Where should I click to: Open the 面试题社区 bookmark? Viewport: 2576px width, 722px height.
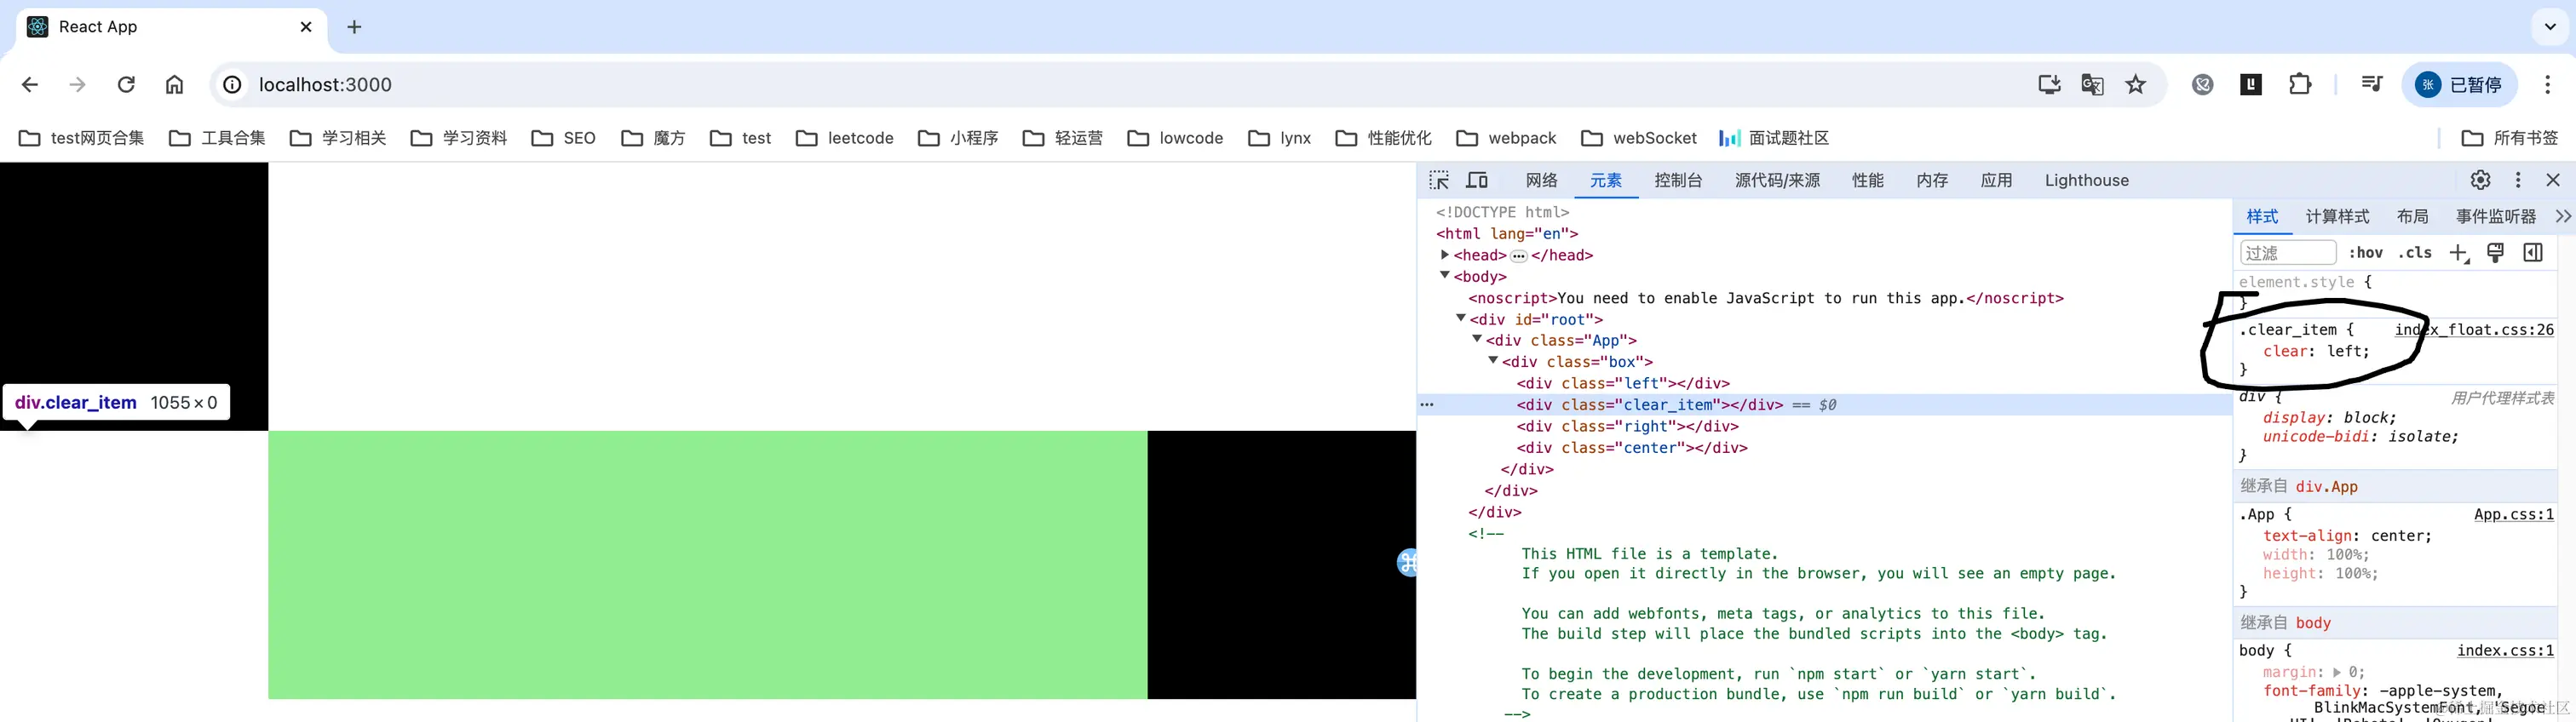click(x=1773, y=138)
